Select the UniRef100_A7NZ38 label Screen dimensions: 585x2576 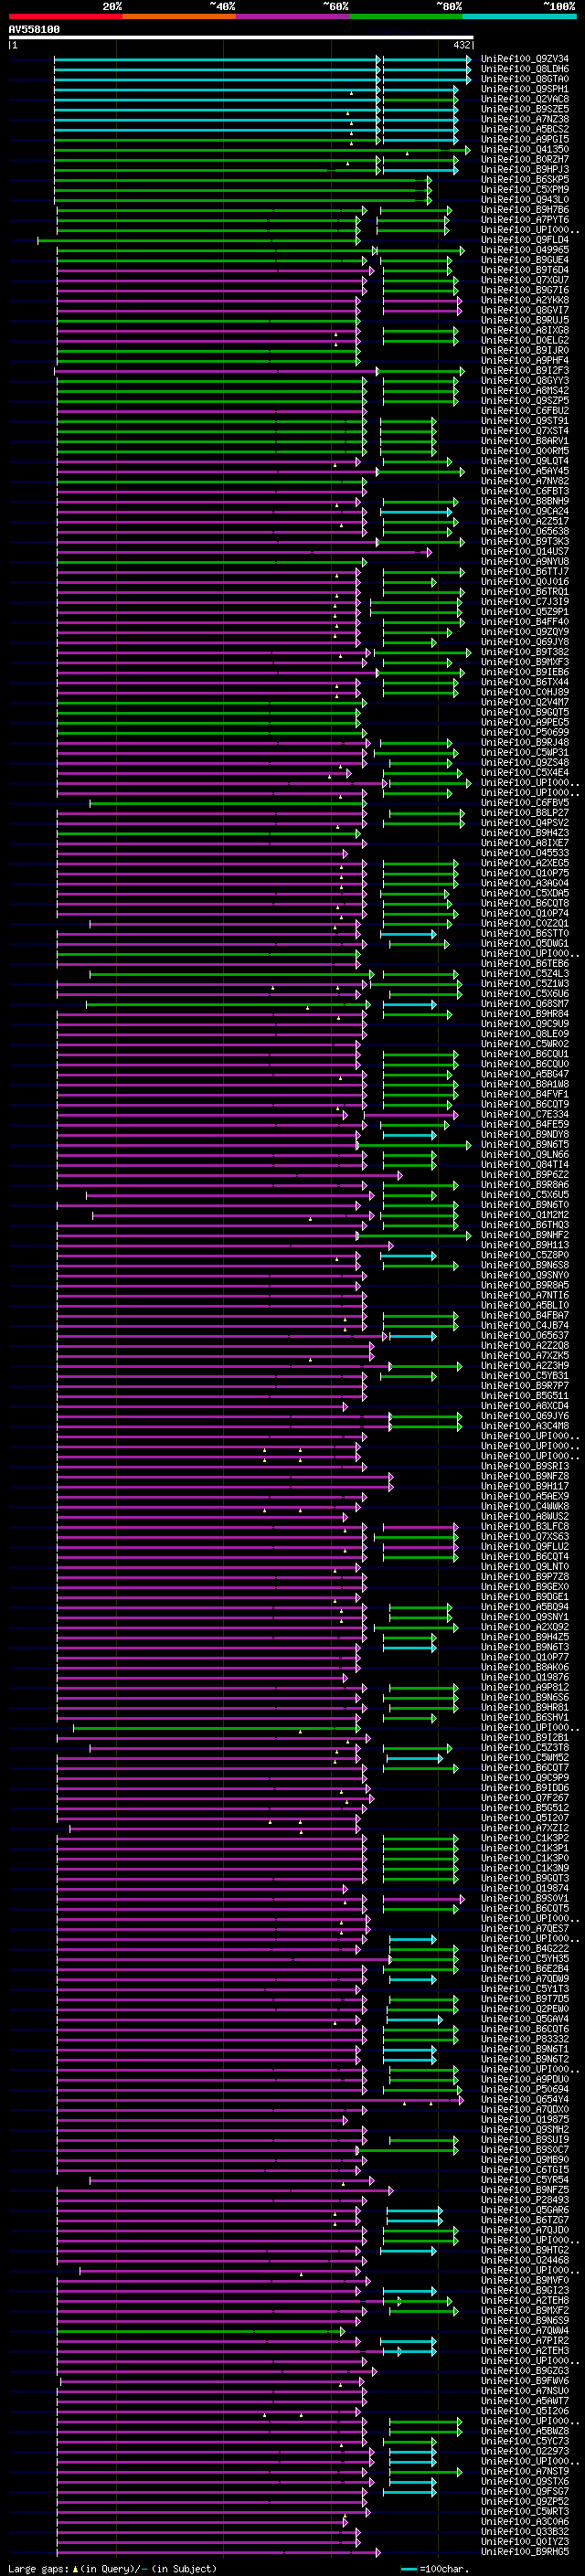525,119
